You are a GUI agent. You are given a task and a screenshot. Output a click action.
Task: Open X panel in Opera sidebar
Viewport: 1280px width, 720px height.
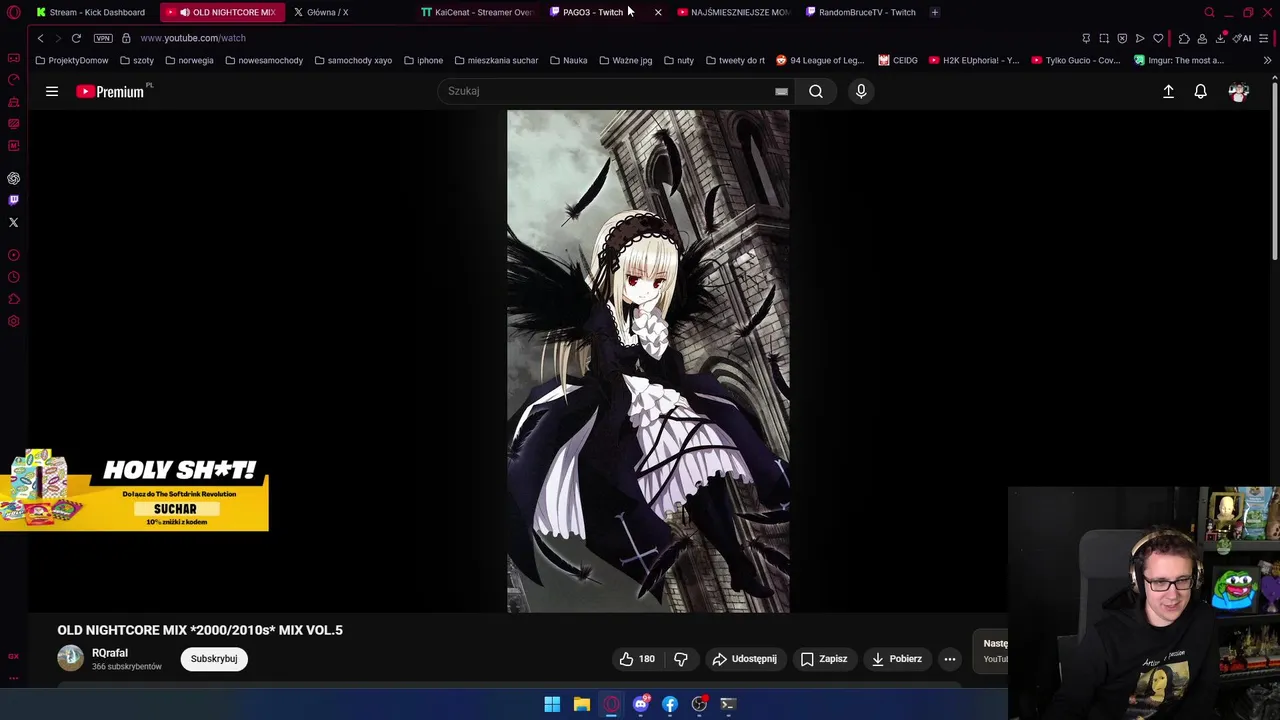(13, 222)
